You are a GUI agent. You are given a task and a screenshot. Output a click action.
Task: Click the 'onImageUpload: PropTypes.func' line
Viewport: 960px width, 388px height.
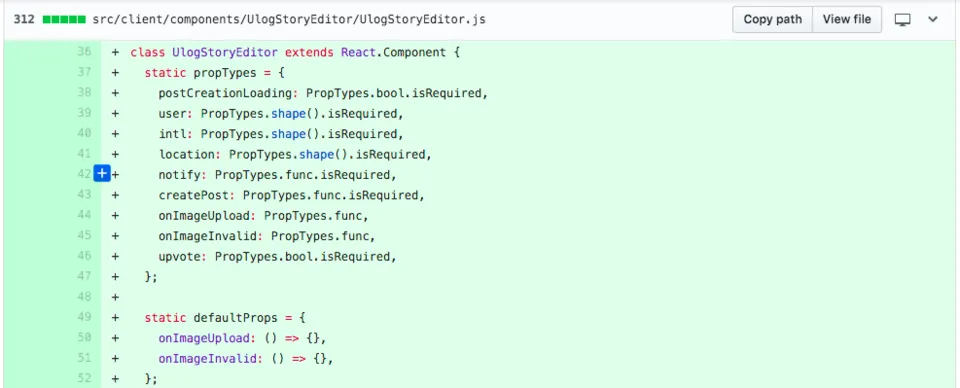tap(264, 216)
